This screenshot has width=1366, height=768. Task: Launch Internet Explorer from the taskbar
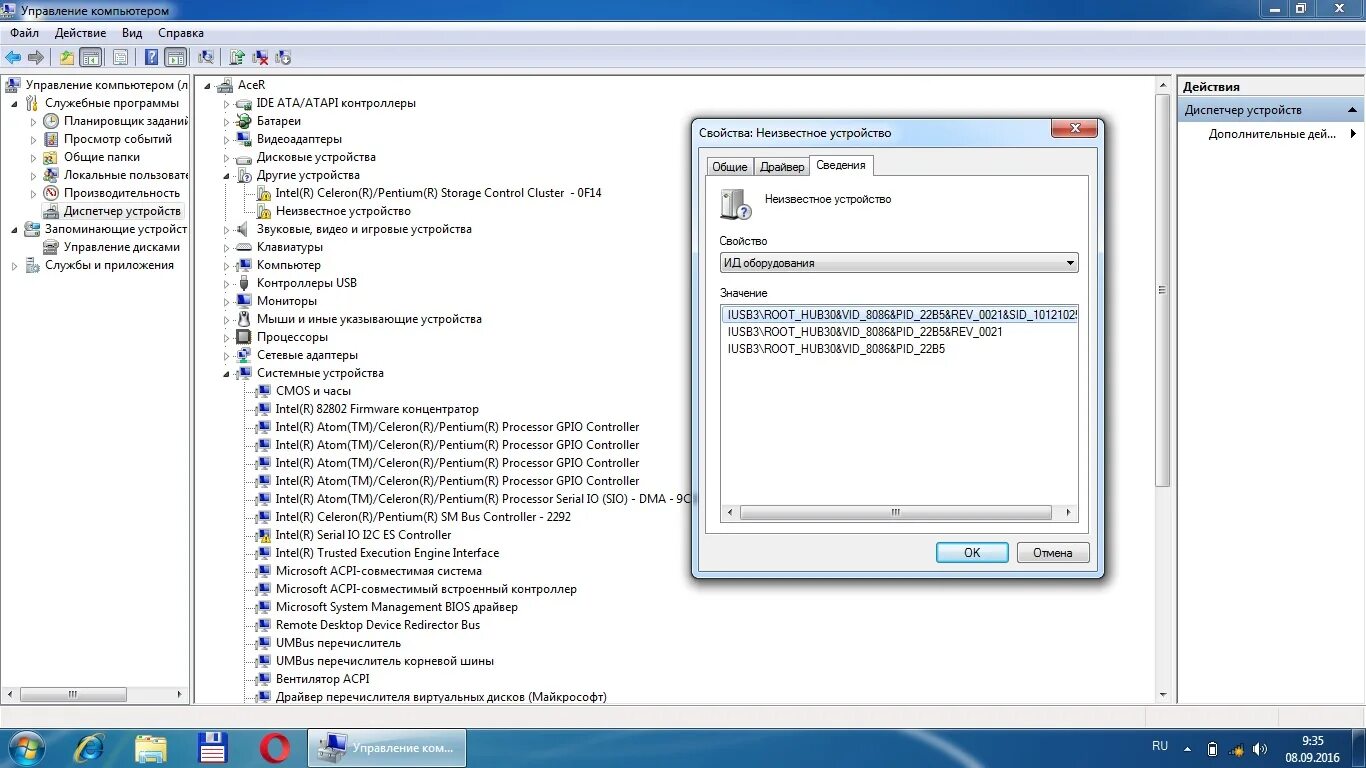click(x=89, y=747)
